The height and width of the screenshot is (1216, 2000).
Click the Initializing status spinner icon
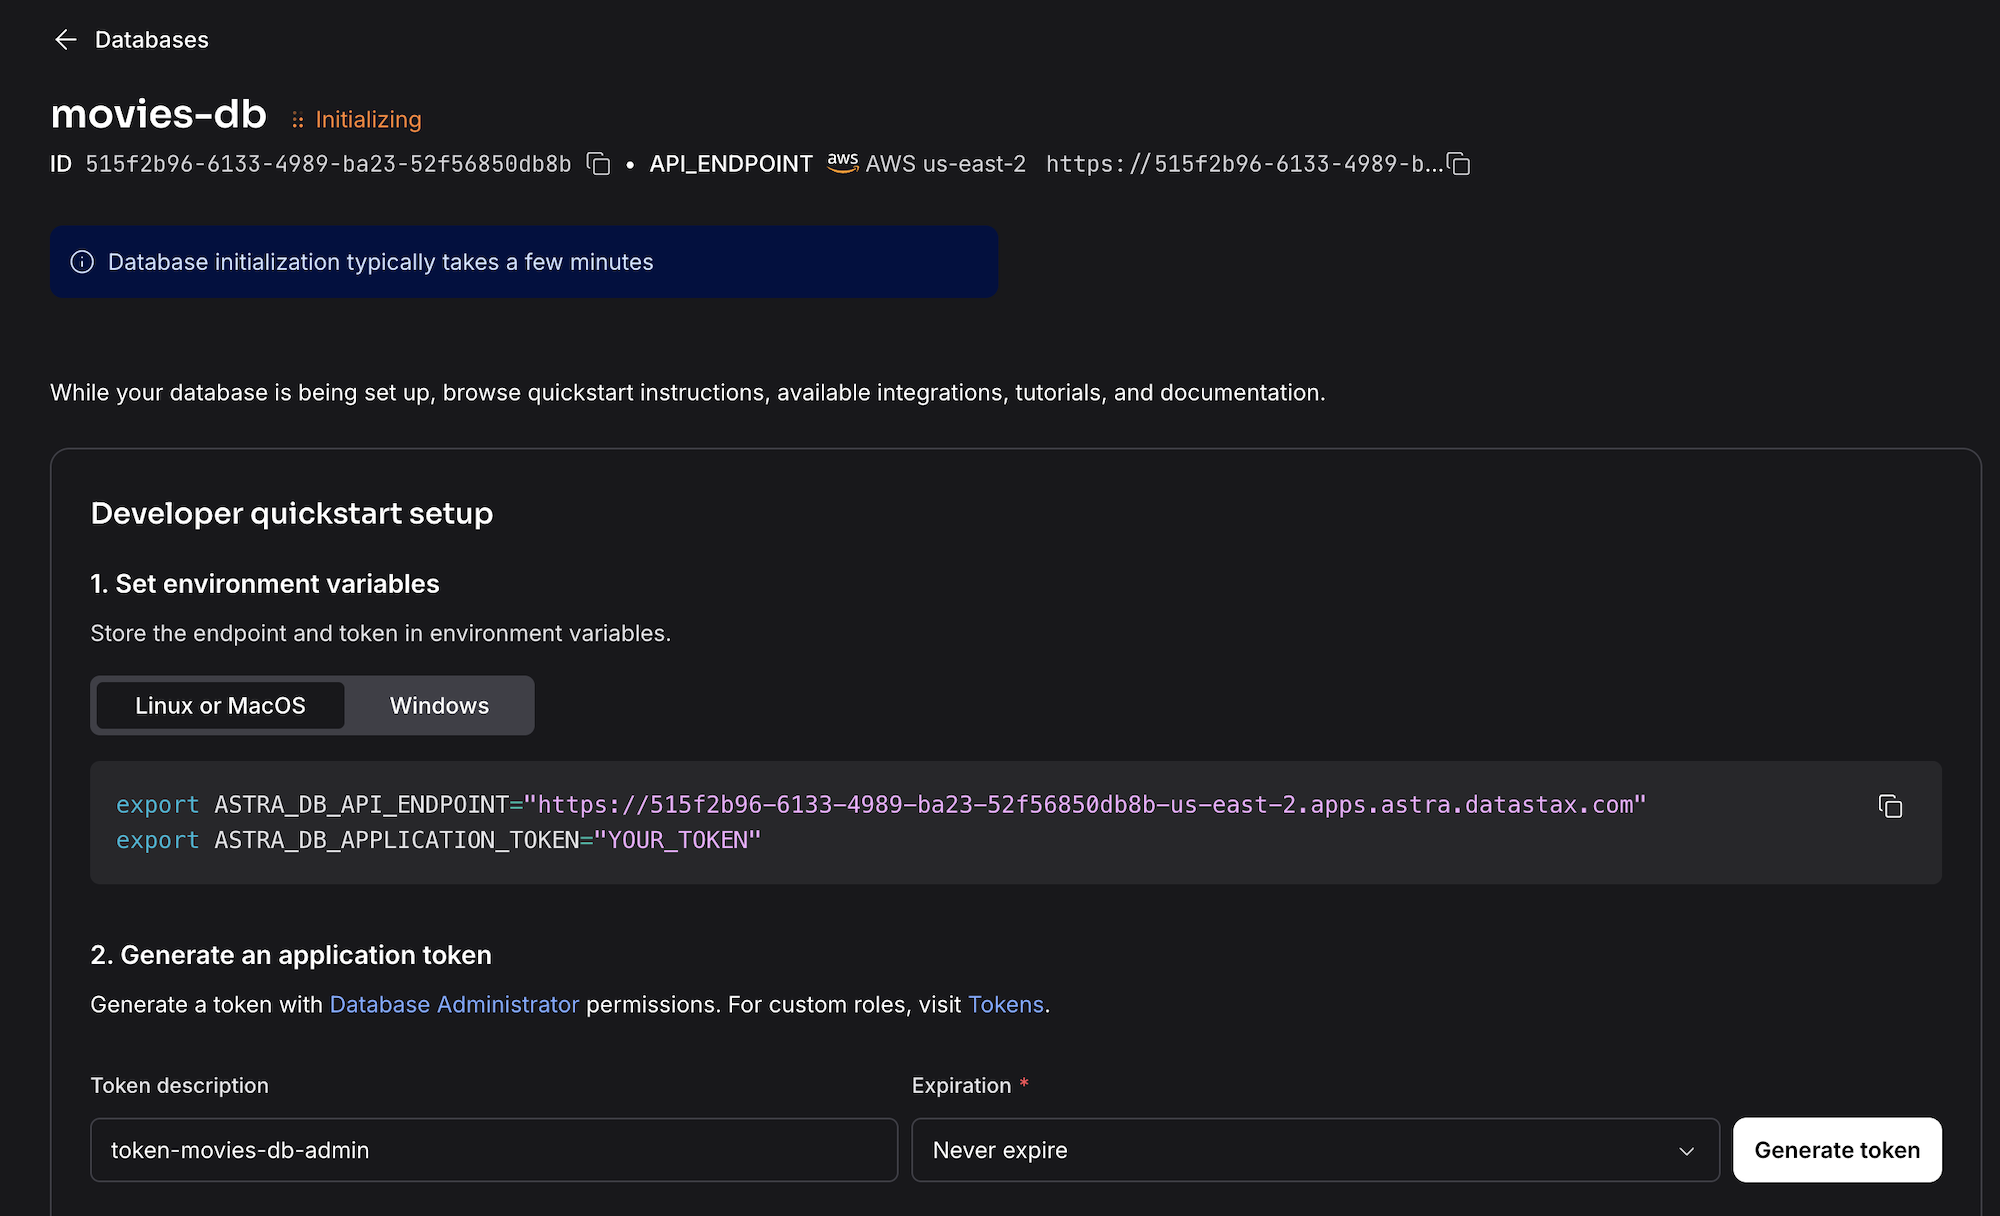(x=297, y=120)
